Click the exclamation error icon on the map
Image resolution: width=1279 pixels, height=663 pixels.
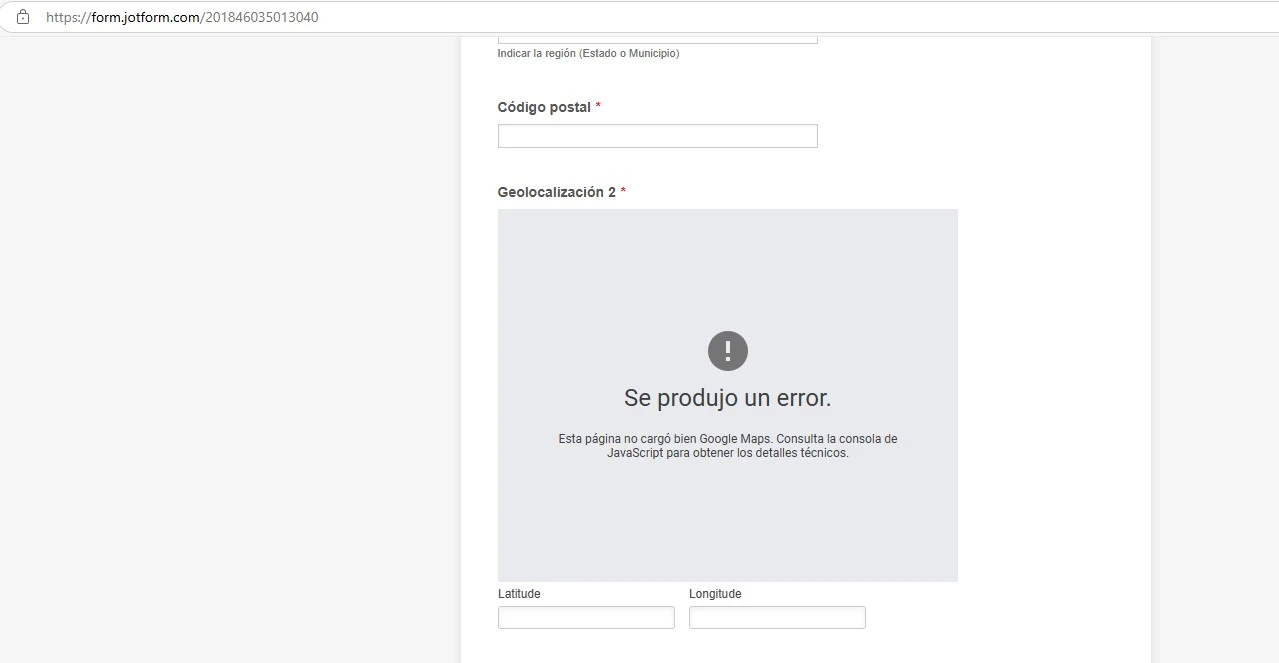pos(727,351)
